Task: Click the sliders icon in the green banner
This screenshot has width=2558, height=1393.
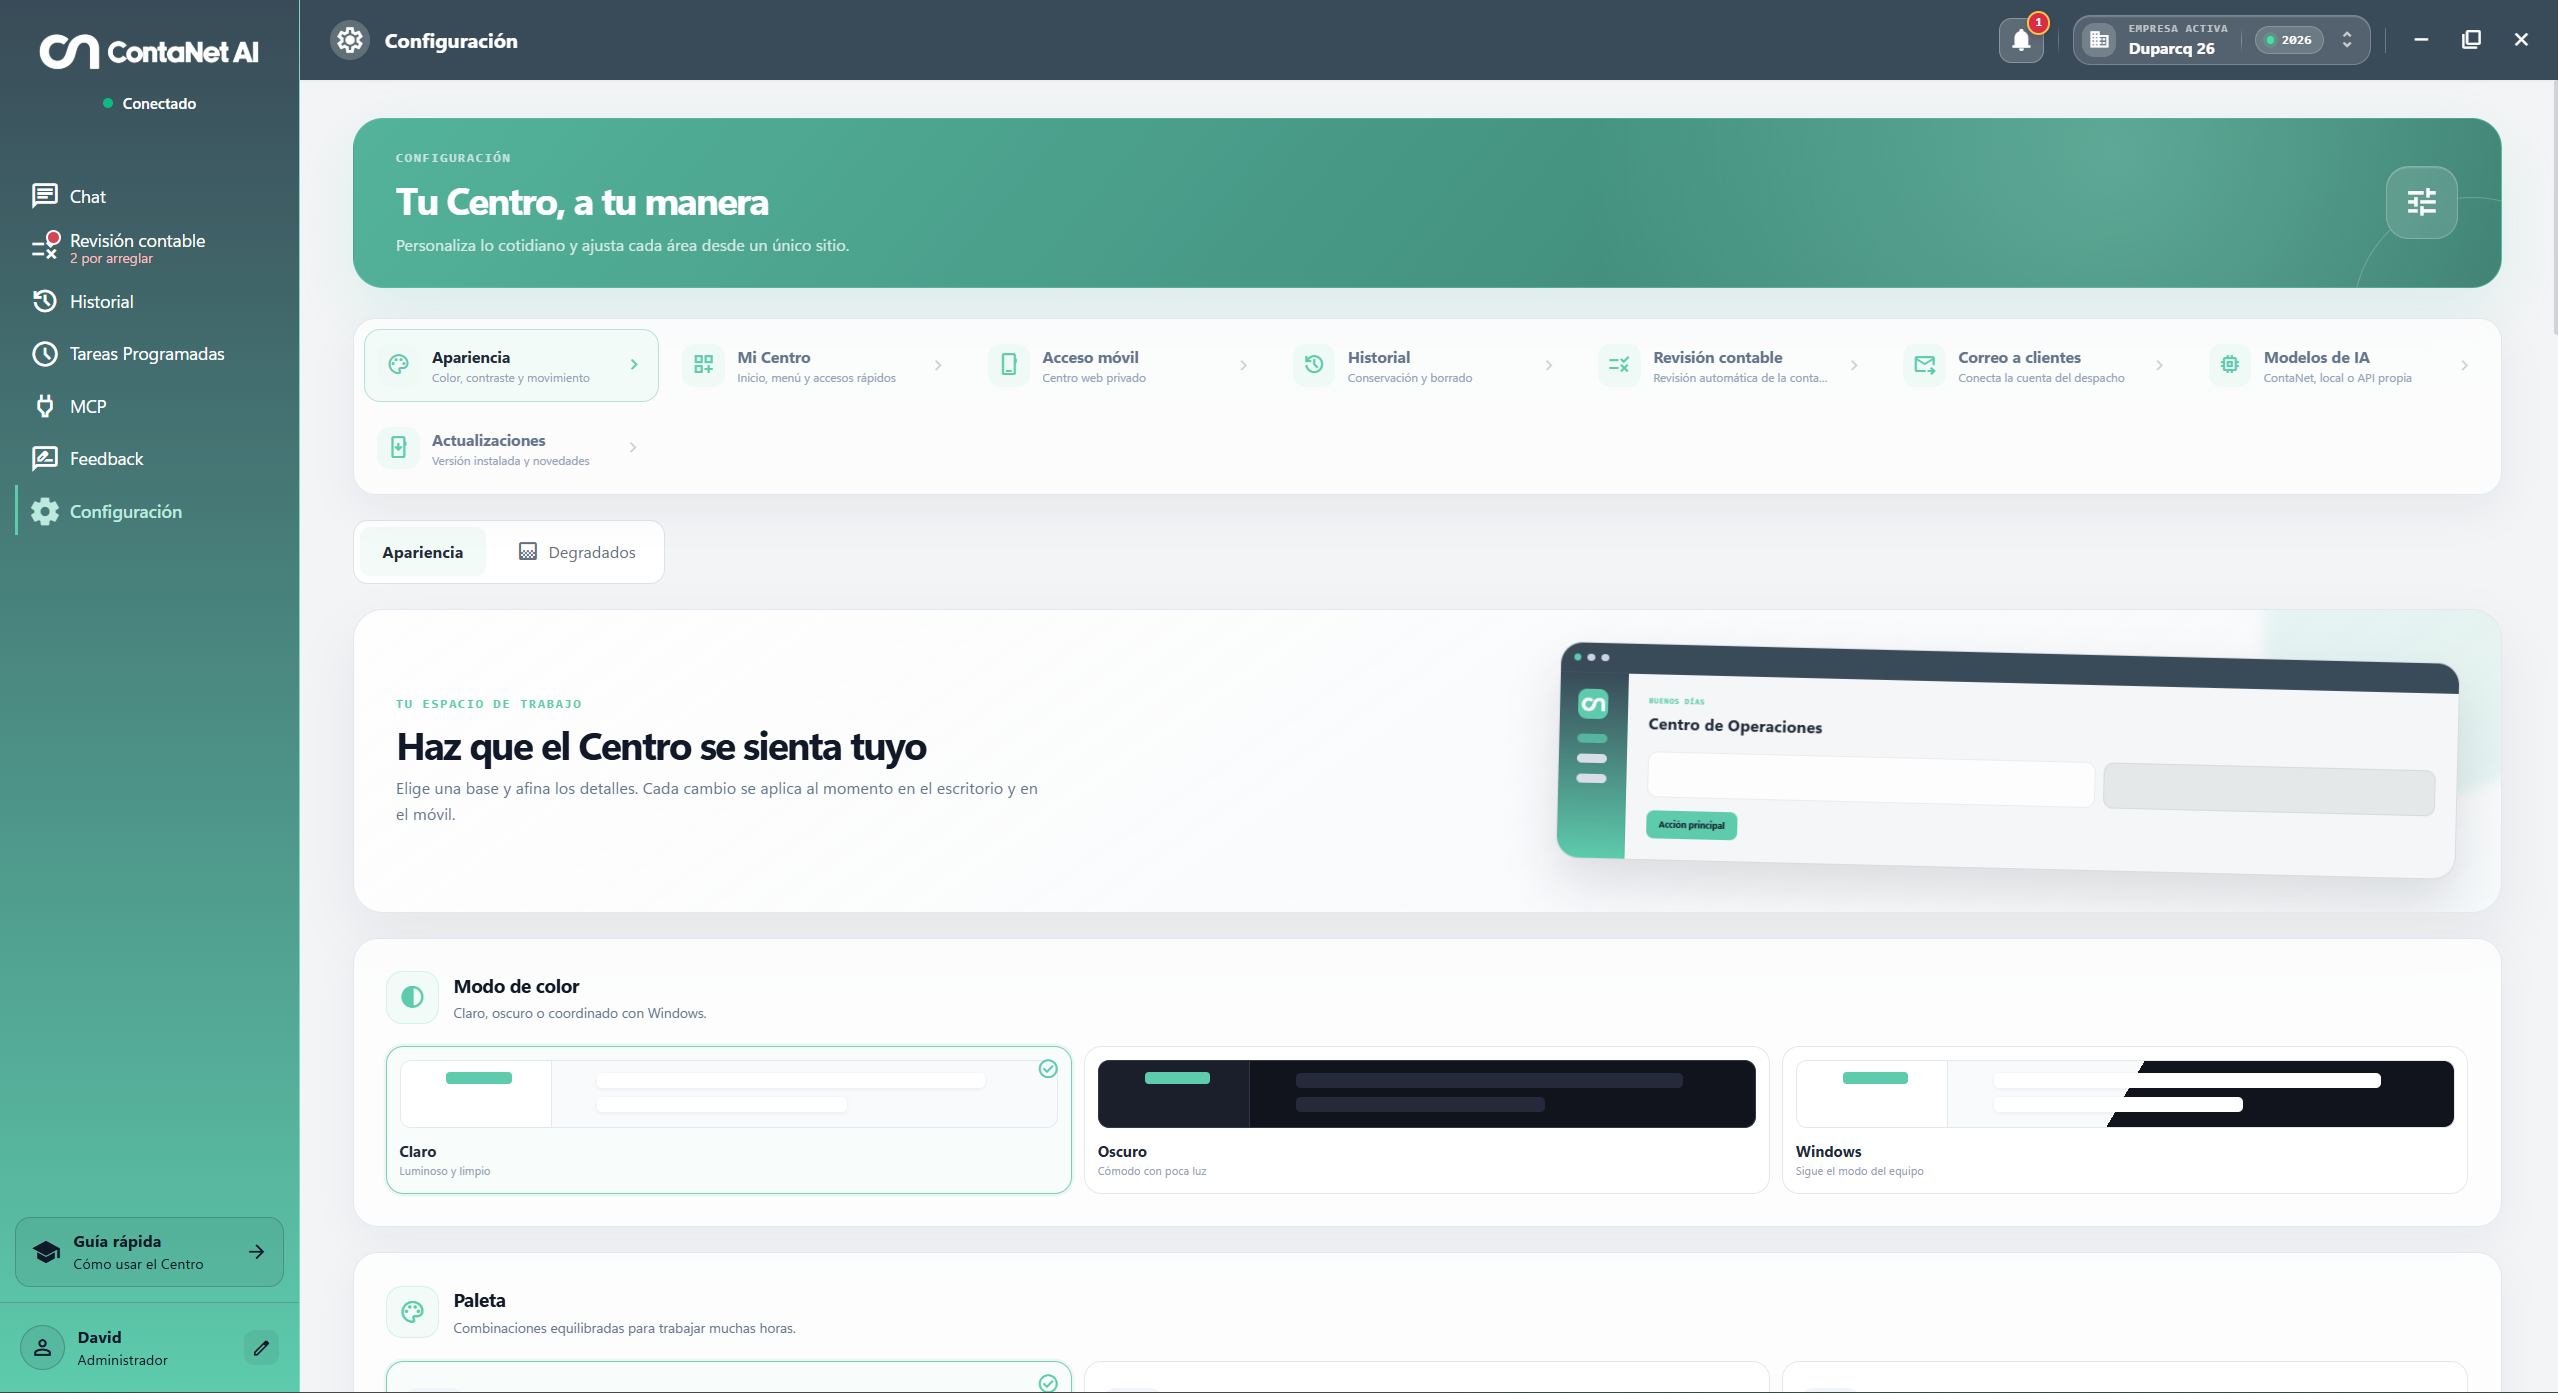Action: (2421, 202)
